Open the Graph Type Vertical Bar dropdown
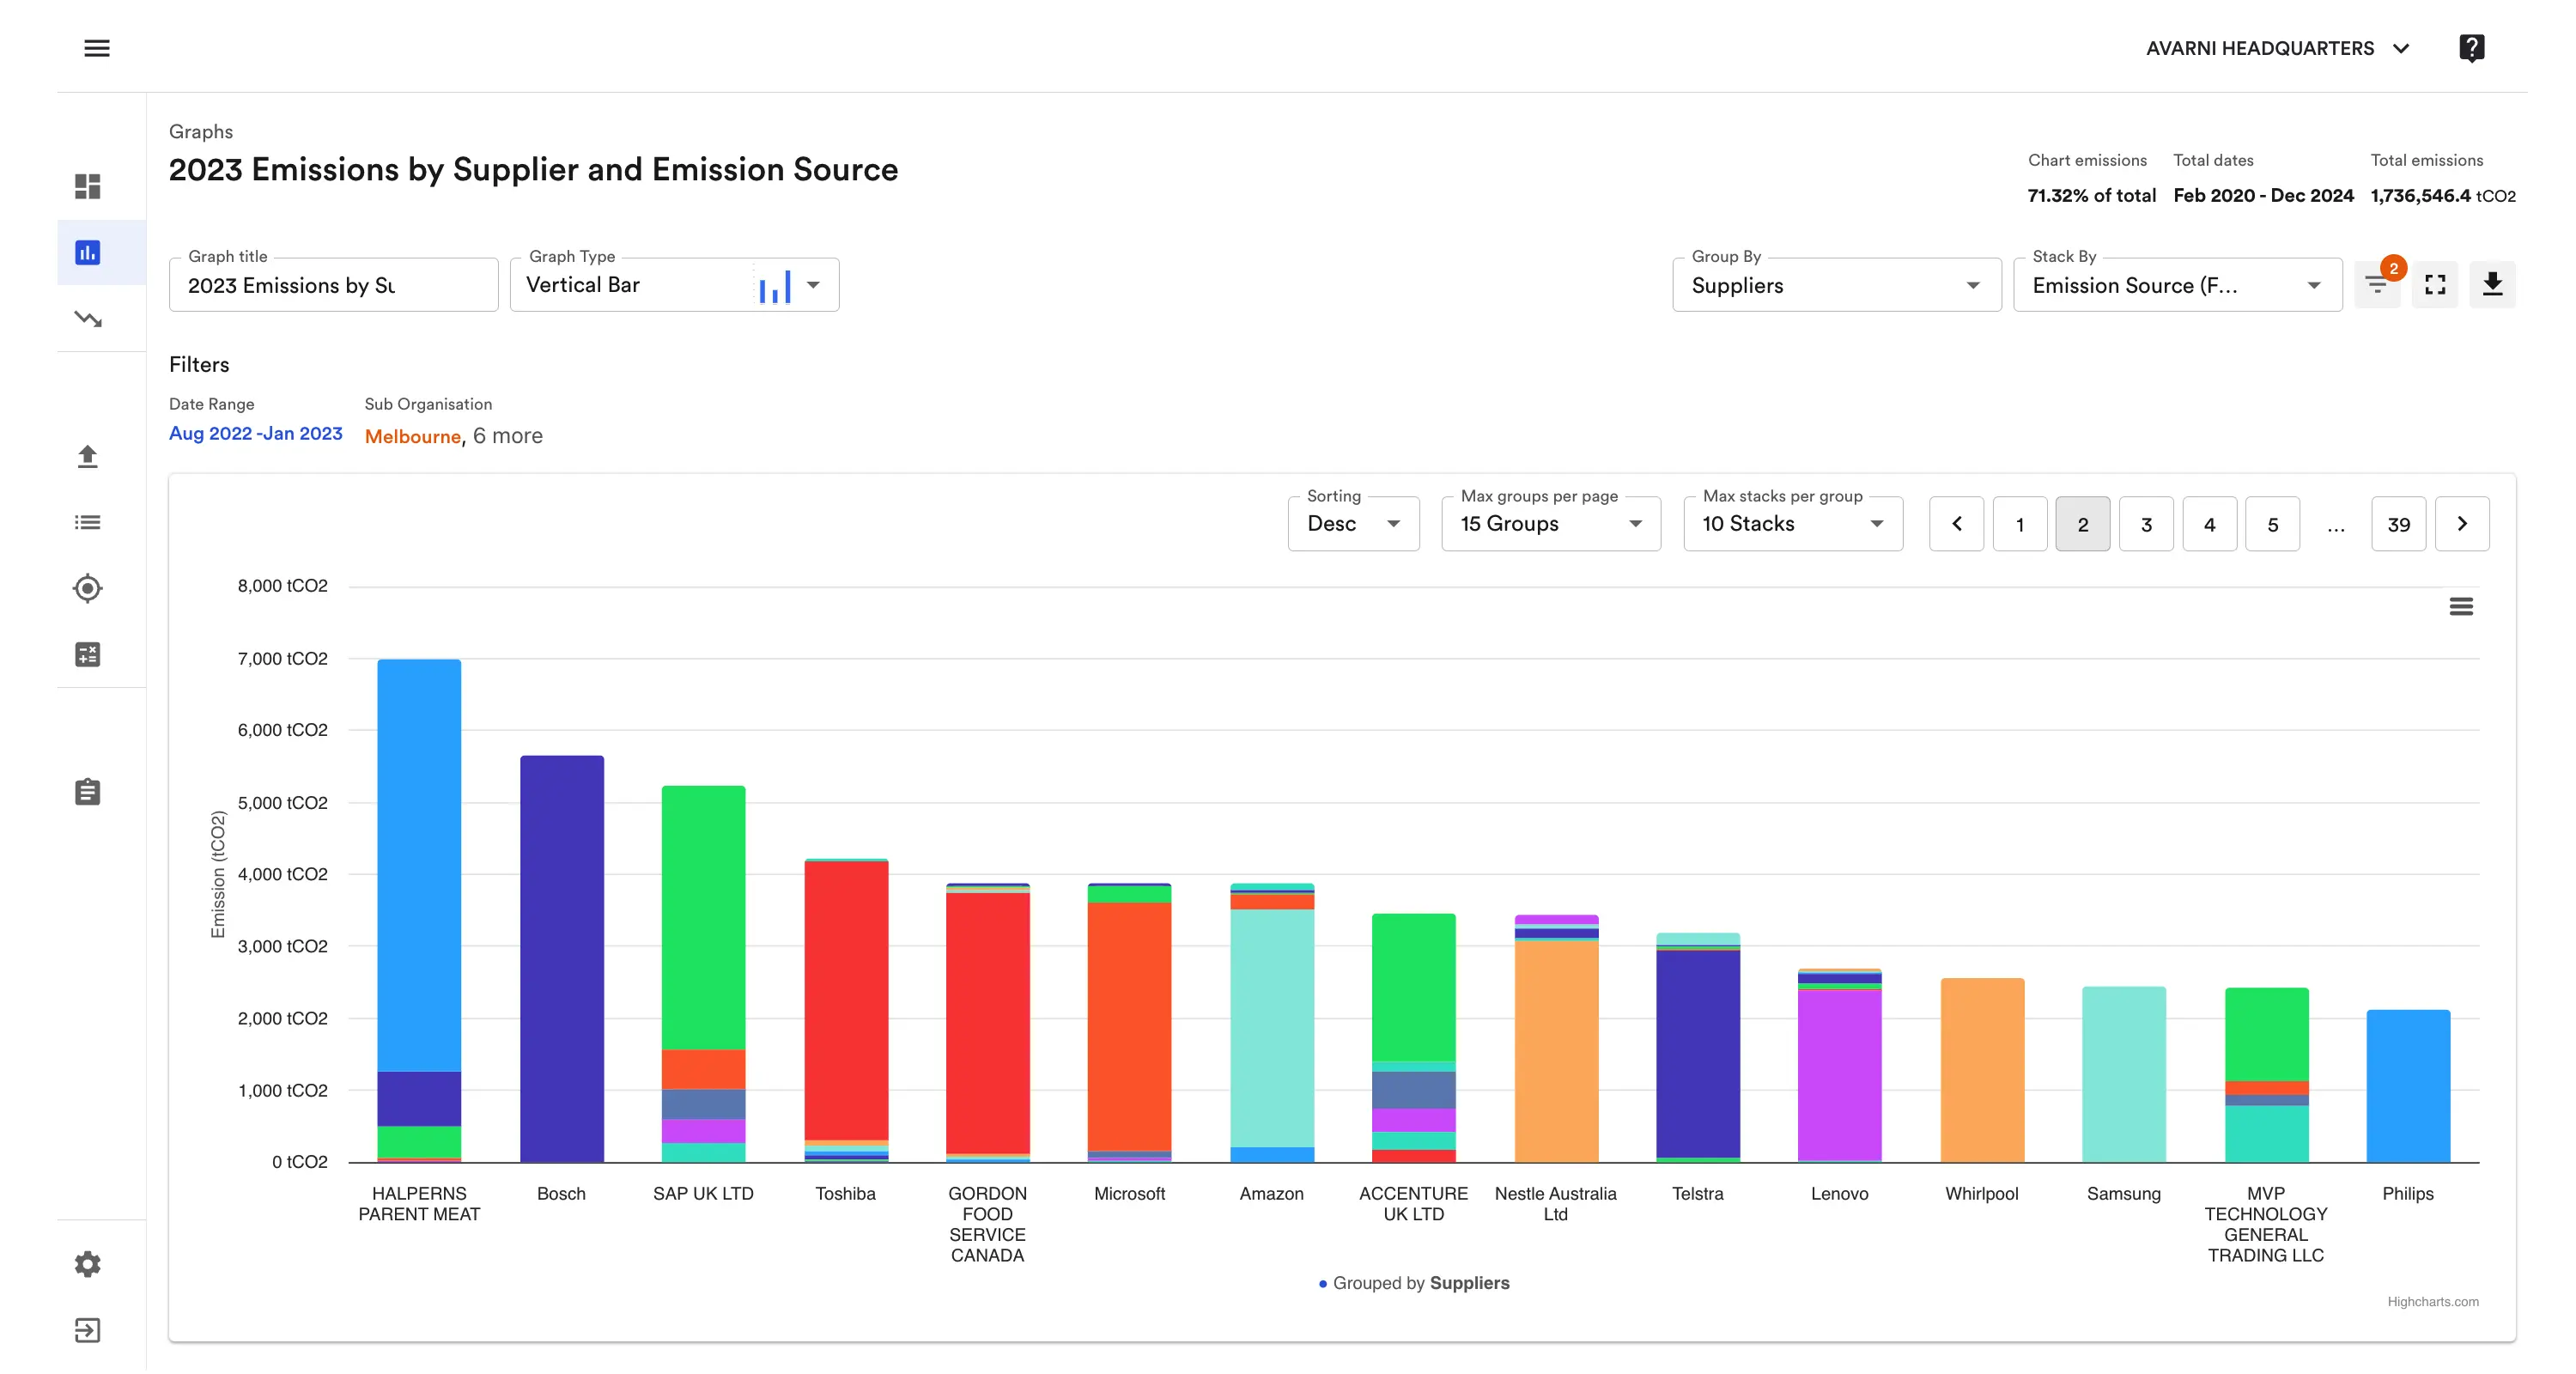This screenshot has width=2576, height=1374. [x=674, y=285]
